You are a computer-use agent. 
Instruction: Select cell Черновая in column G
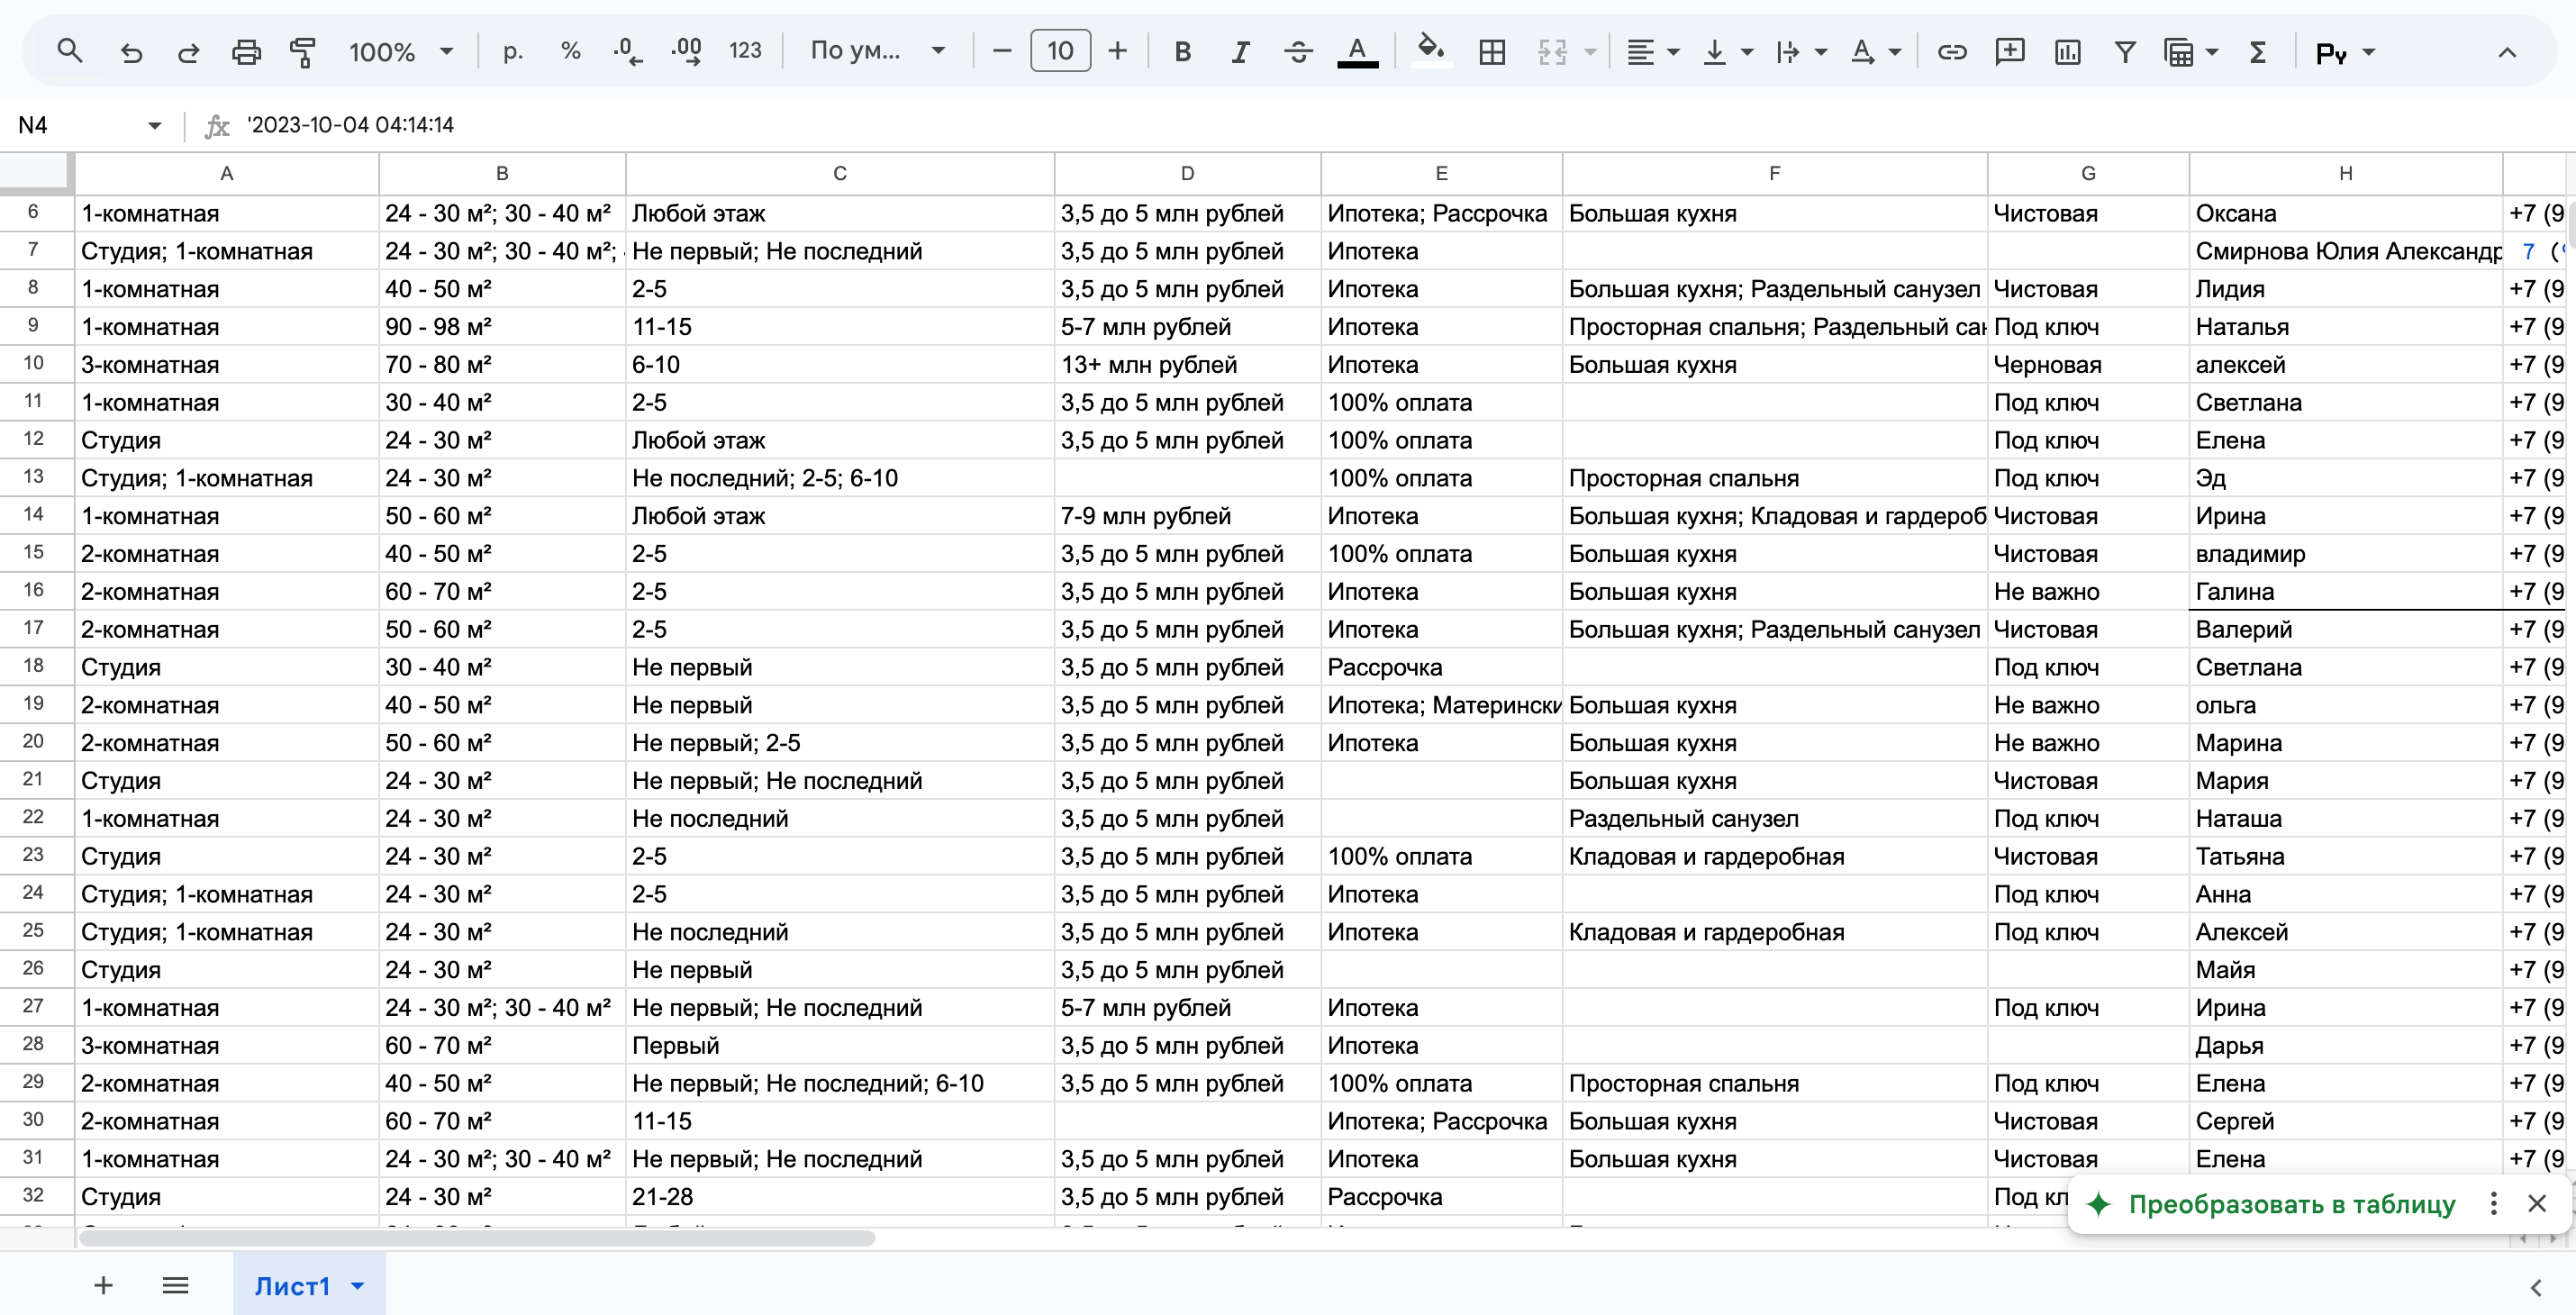click(2088, 365)
